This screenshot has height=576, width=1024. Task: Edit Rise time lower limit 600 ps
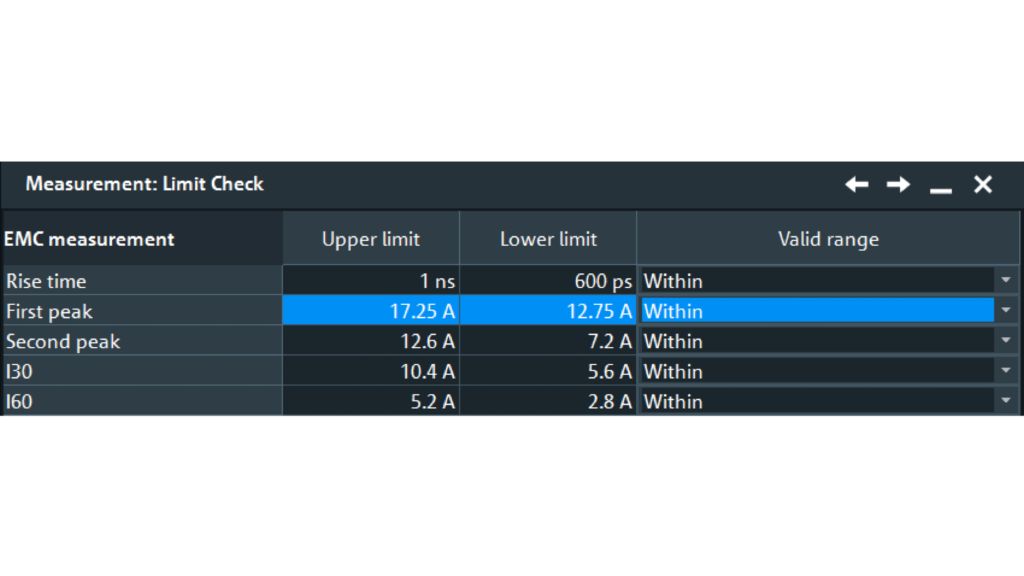pyautogui.click(x=548, y=281)
